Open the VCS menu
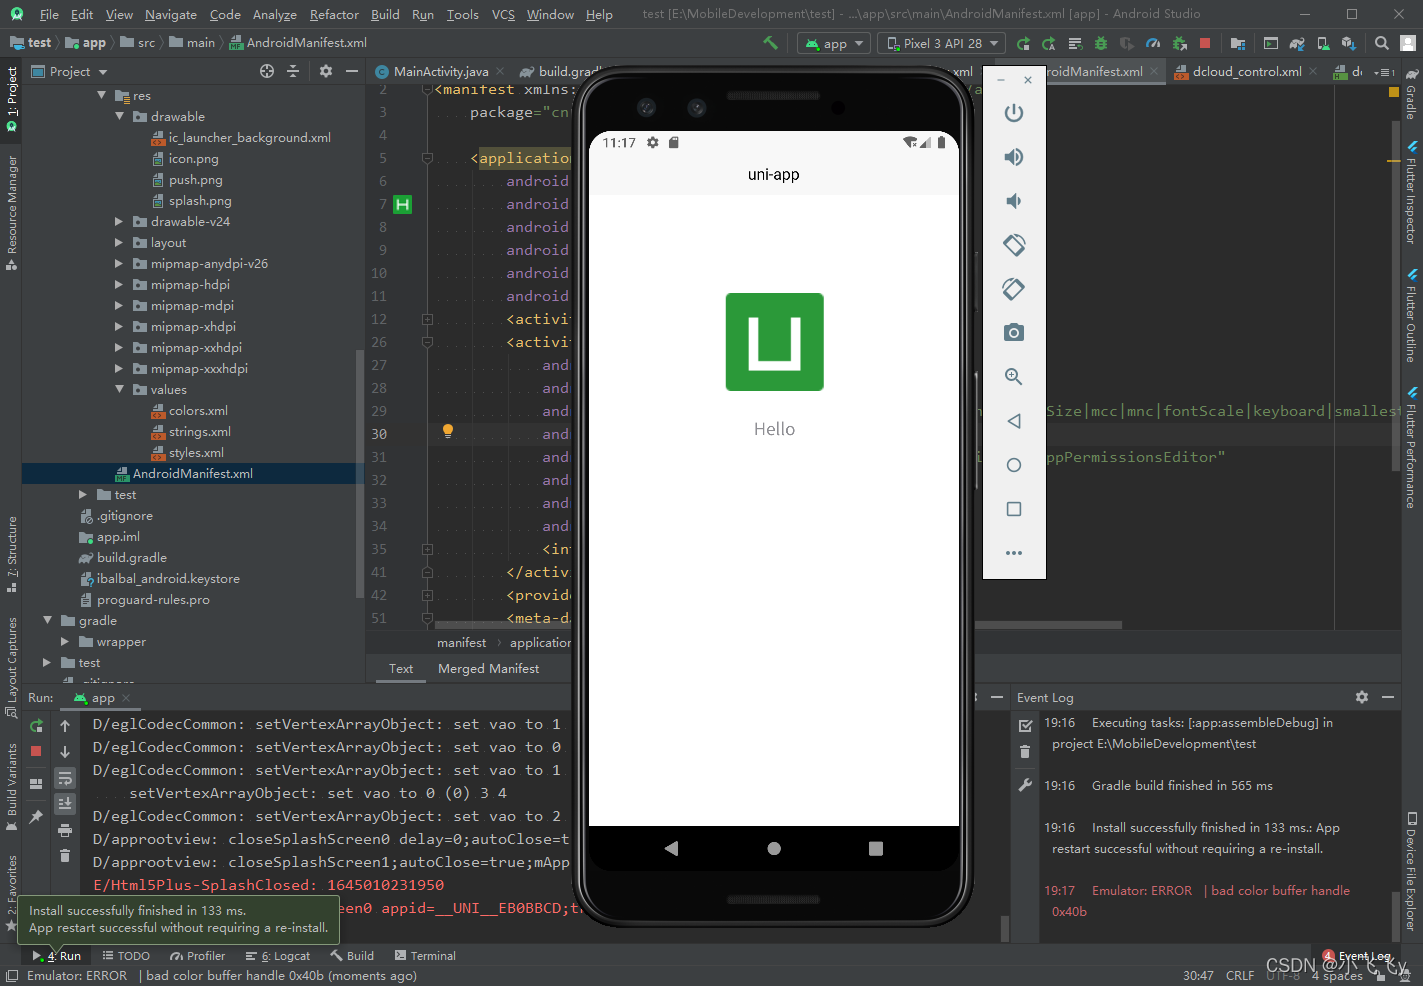Screen dimensions: 1423x986 coord(504,14)
